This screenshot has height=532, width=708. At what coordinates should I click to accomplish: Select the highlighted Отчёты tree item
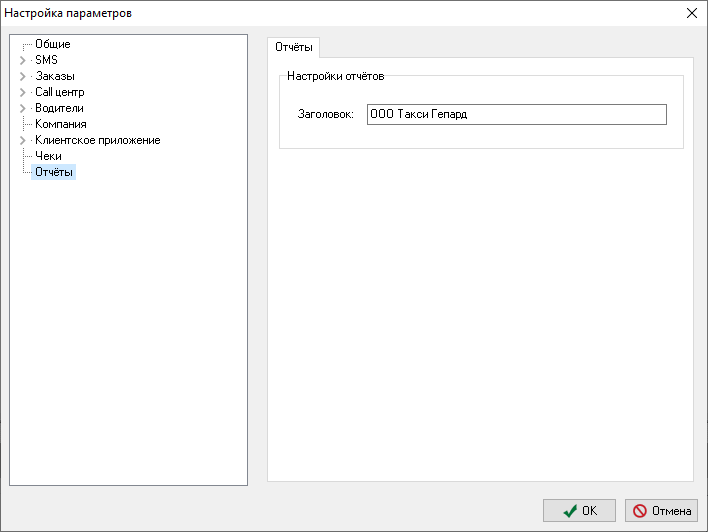coord(53,172)
